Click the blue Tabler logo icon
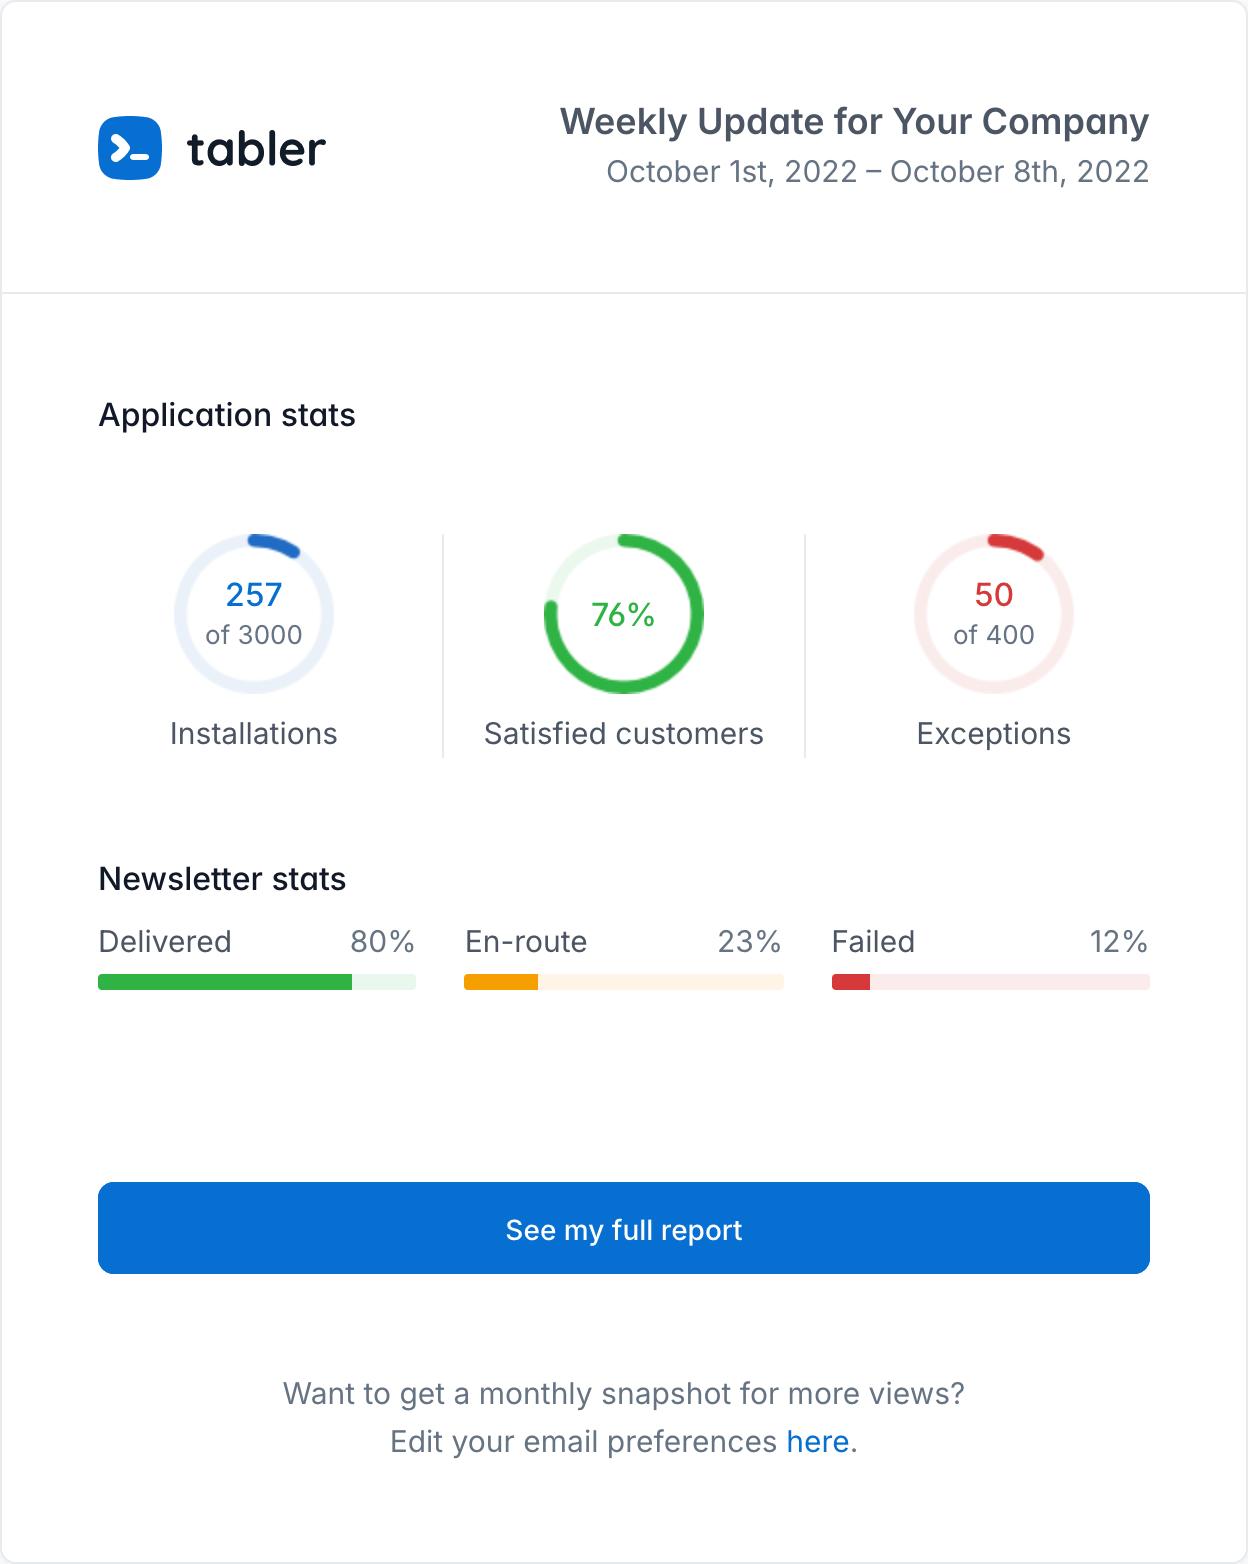The image size is (1248, 1564). point(130,149)
